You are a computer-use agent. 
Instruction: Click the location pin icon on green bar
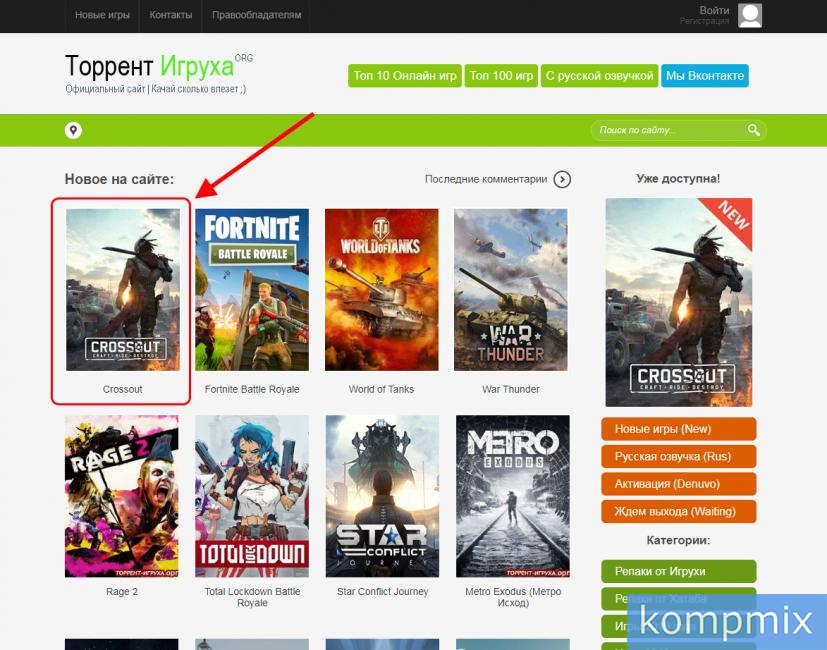click(x=72, y=130)
